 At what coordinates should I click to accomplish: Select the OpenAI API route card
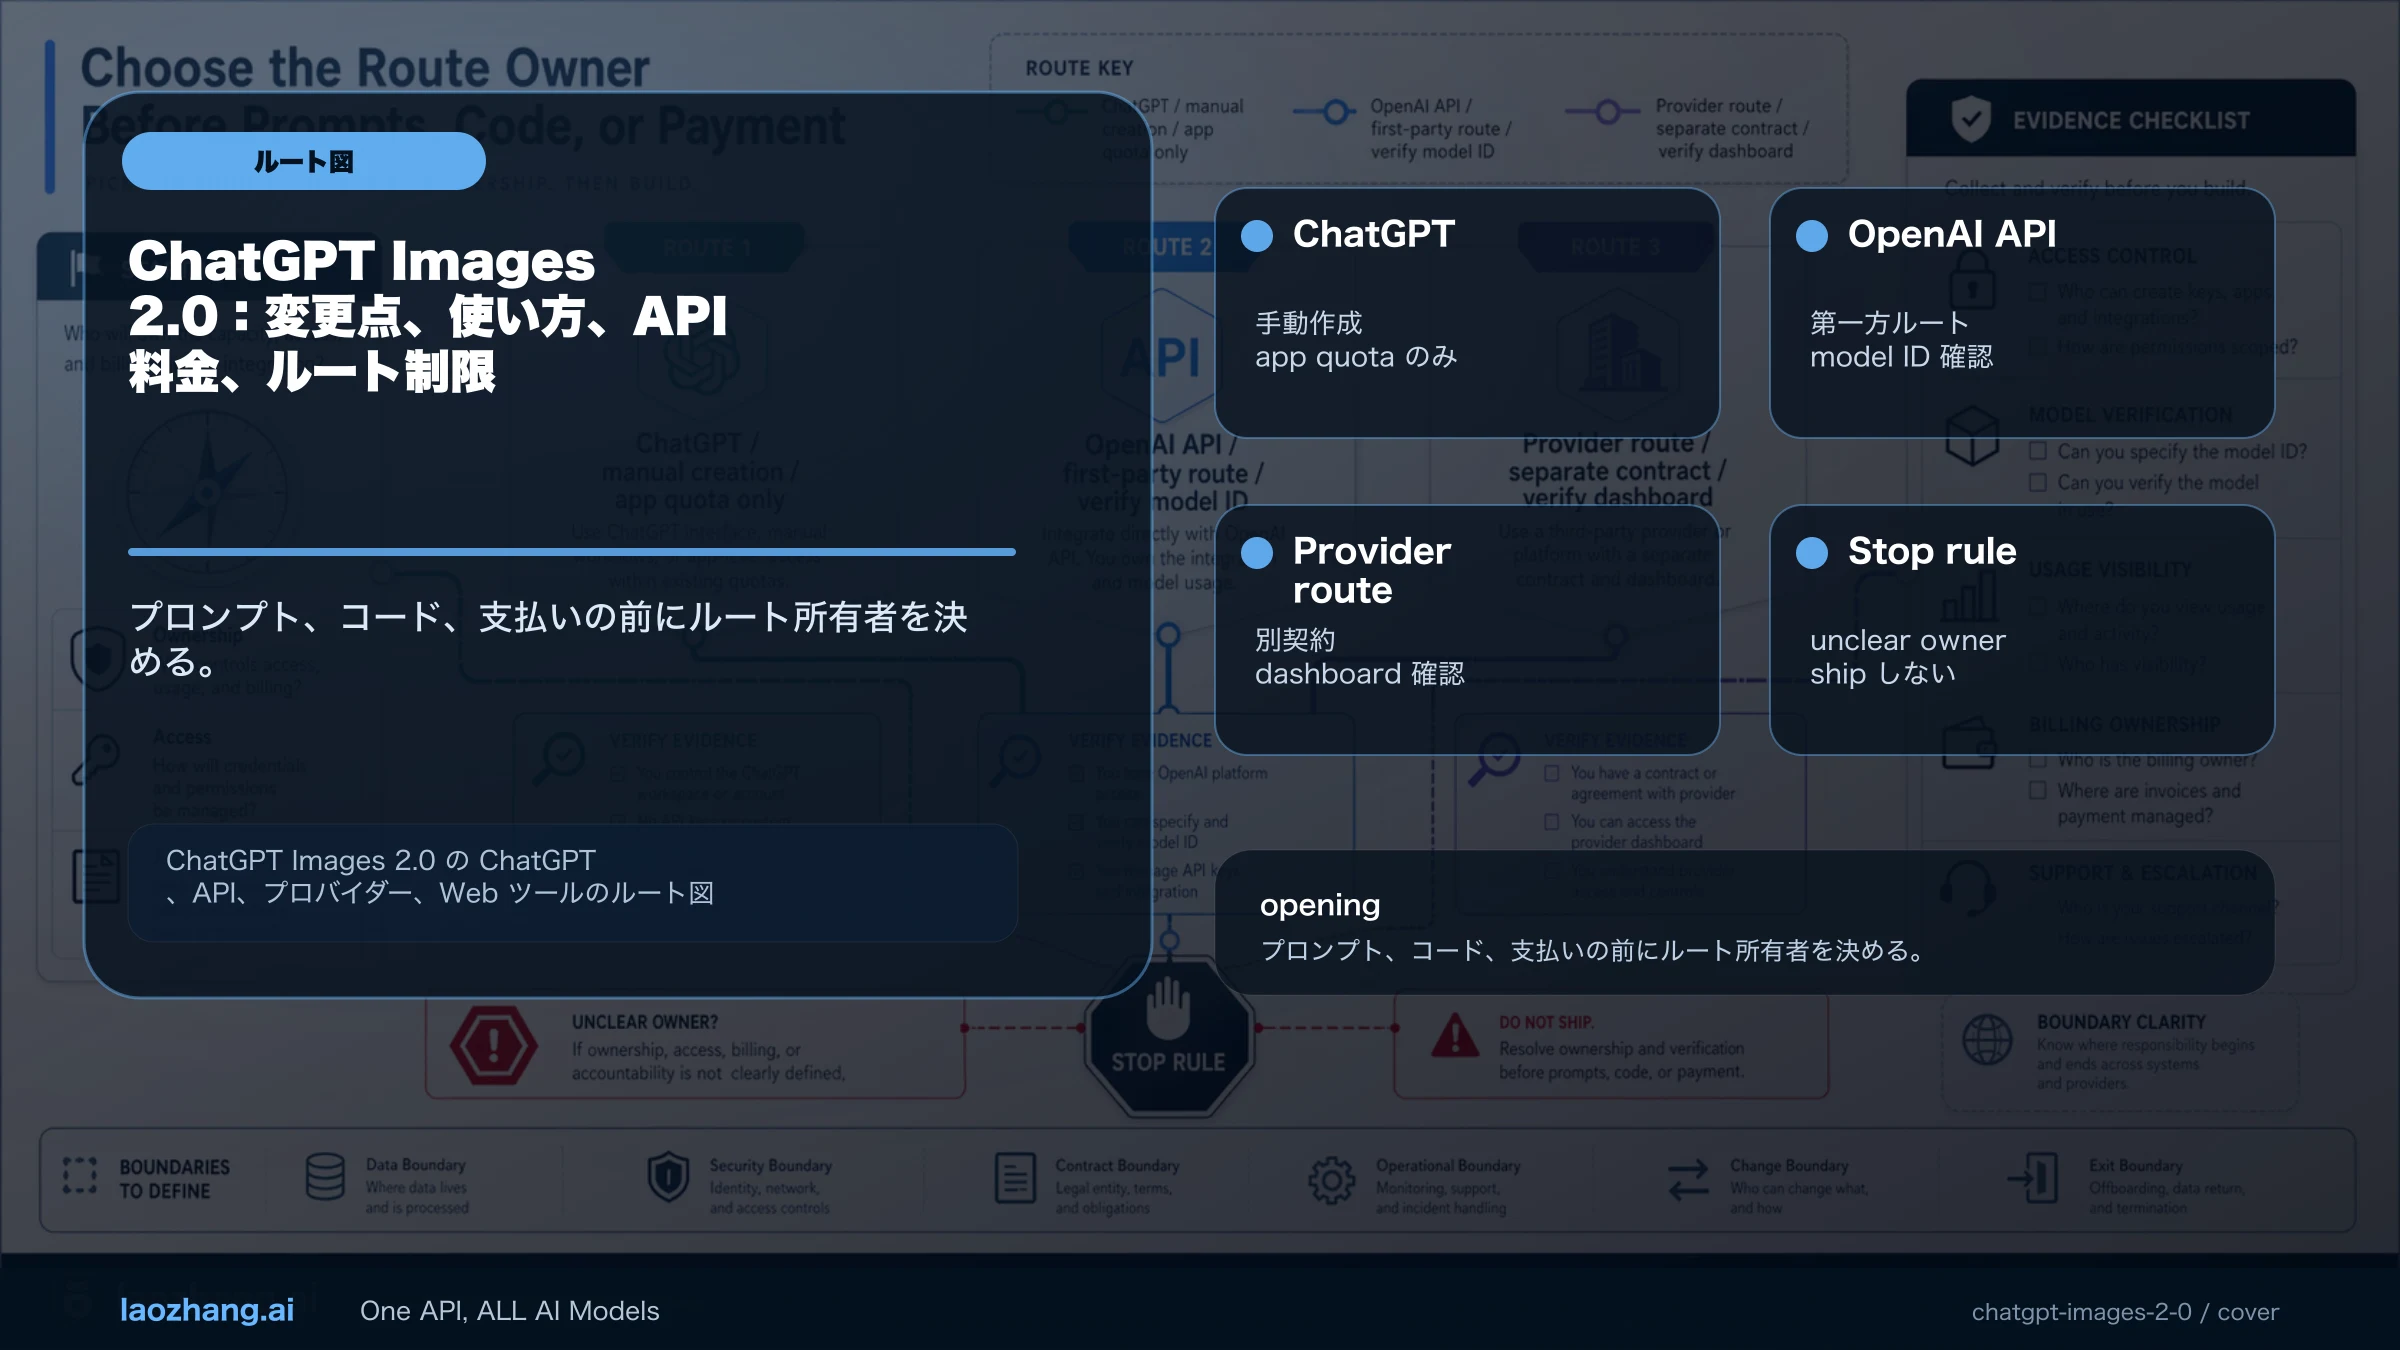click(x=2022, y=312)
